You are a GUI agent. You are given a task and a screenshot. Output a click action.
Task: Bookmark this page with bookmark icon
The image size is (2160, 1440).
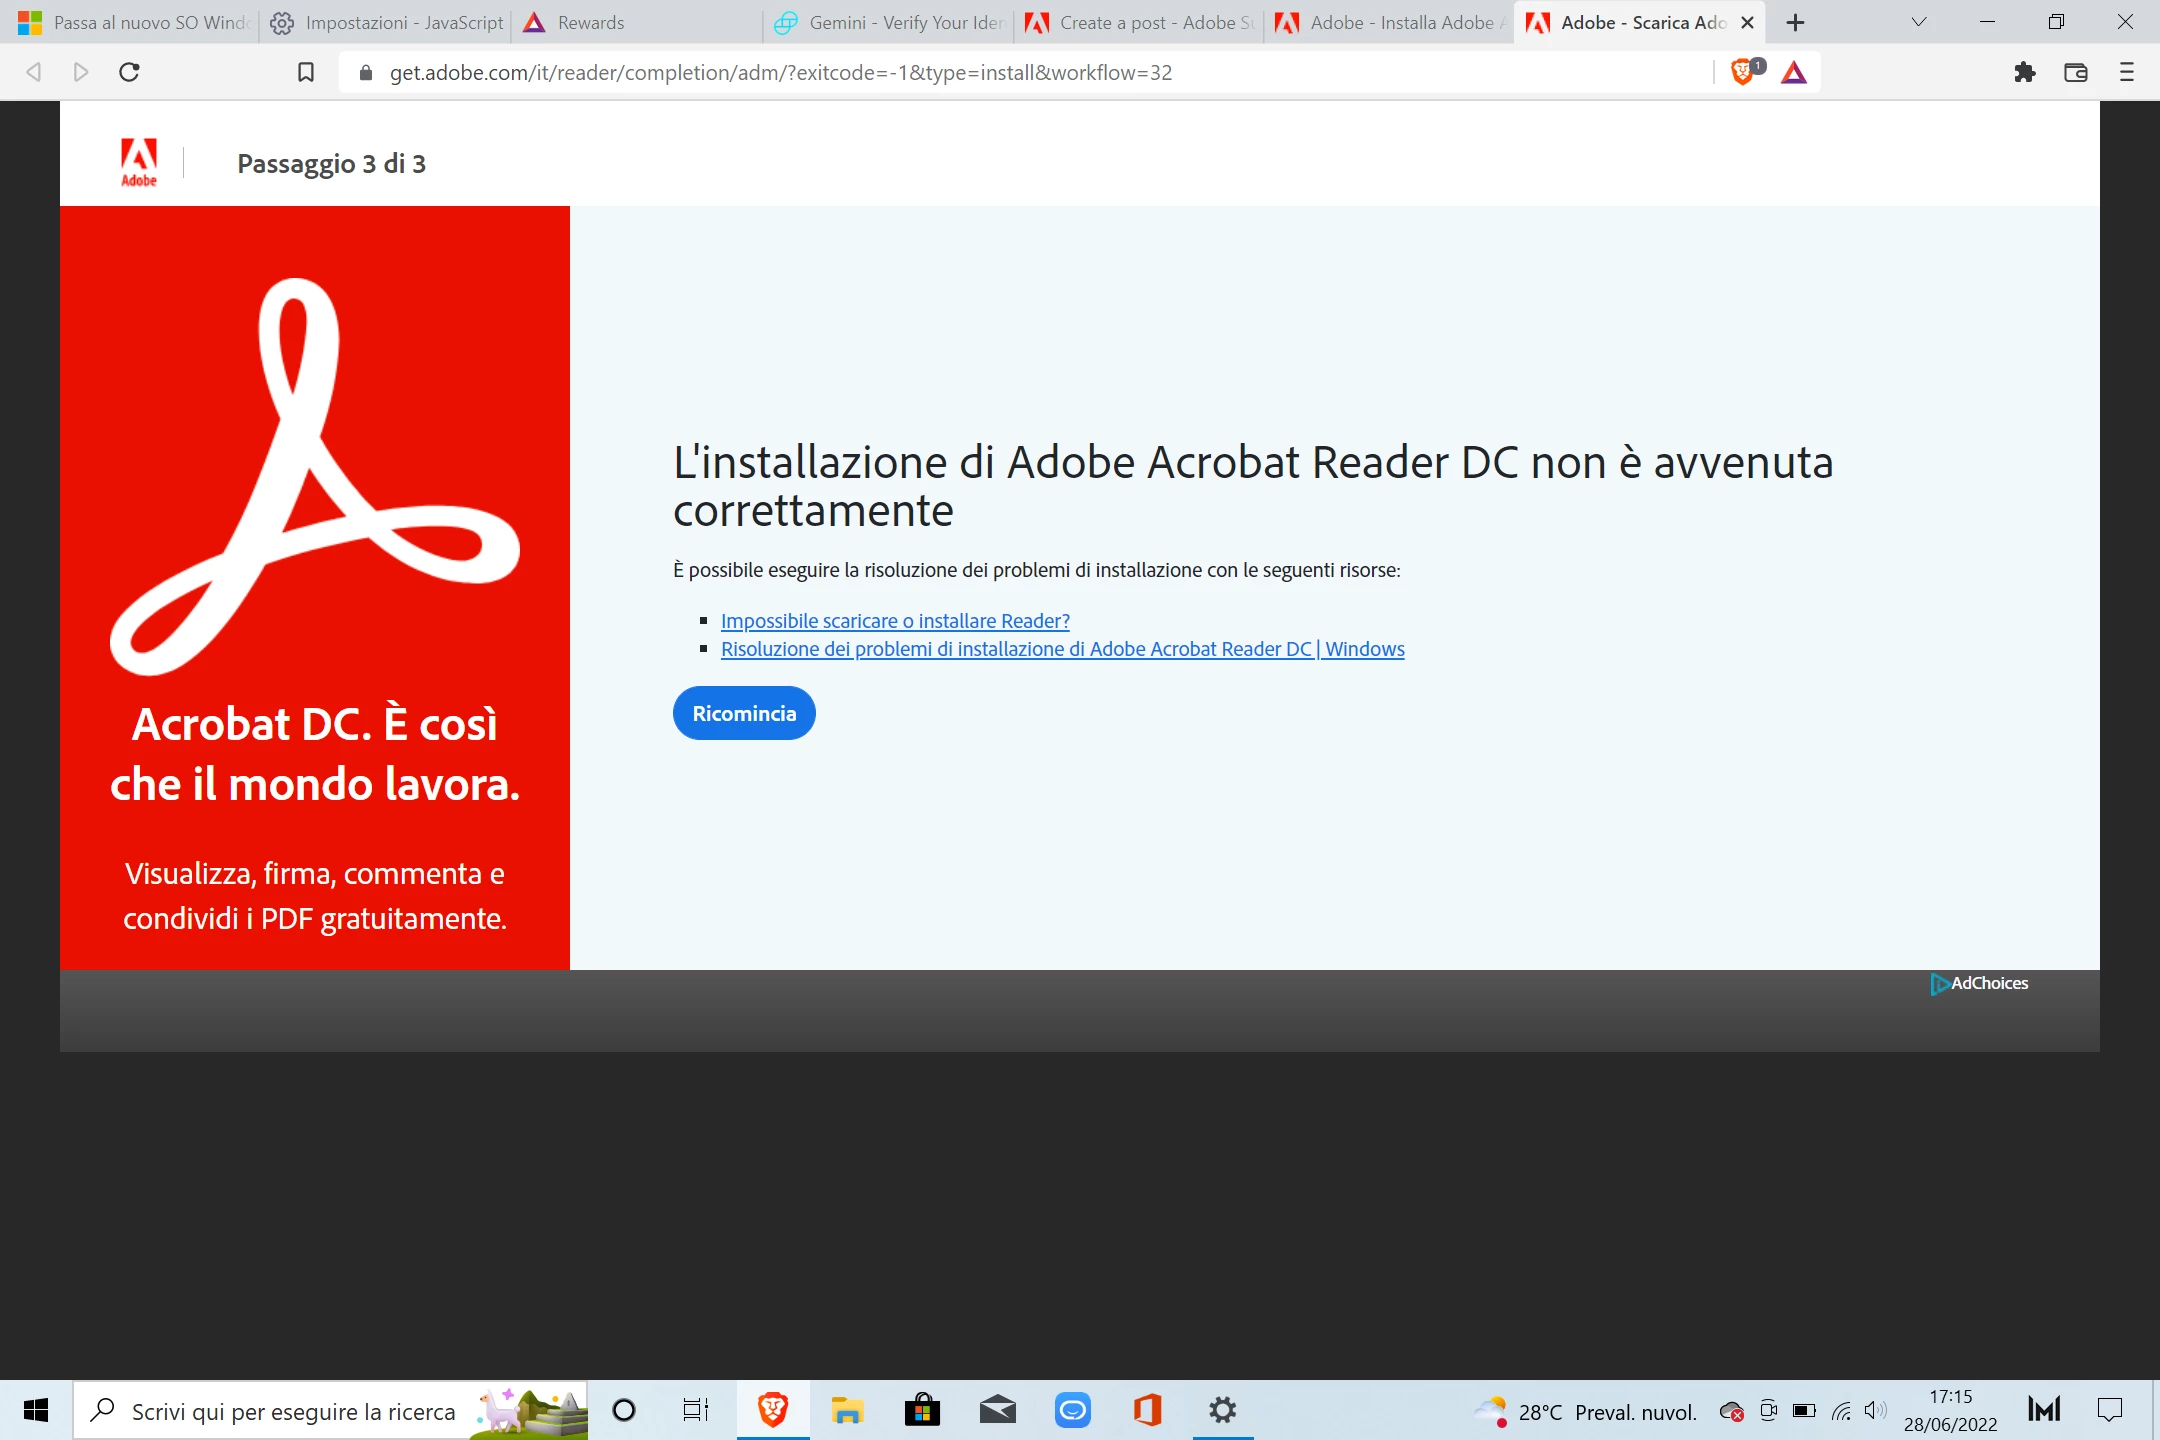coord(306,72)
